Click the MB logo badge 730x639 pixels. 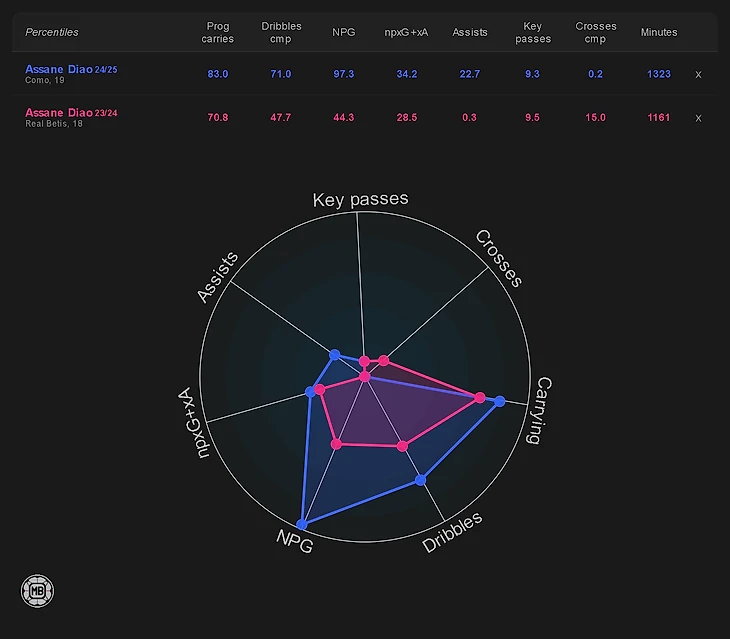point(37,591)
